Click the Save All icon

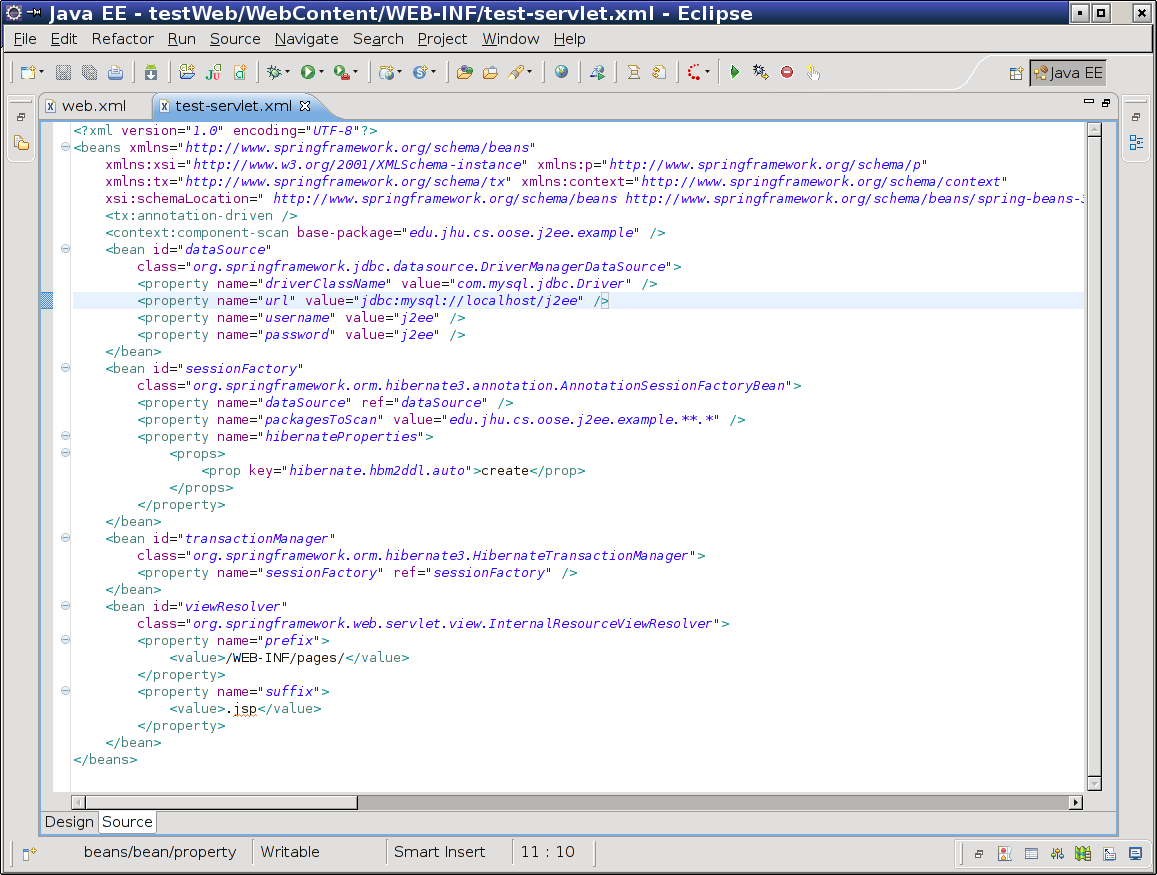[89, 72]
